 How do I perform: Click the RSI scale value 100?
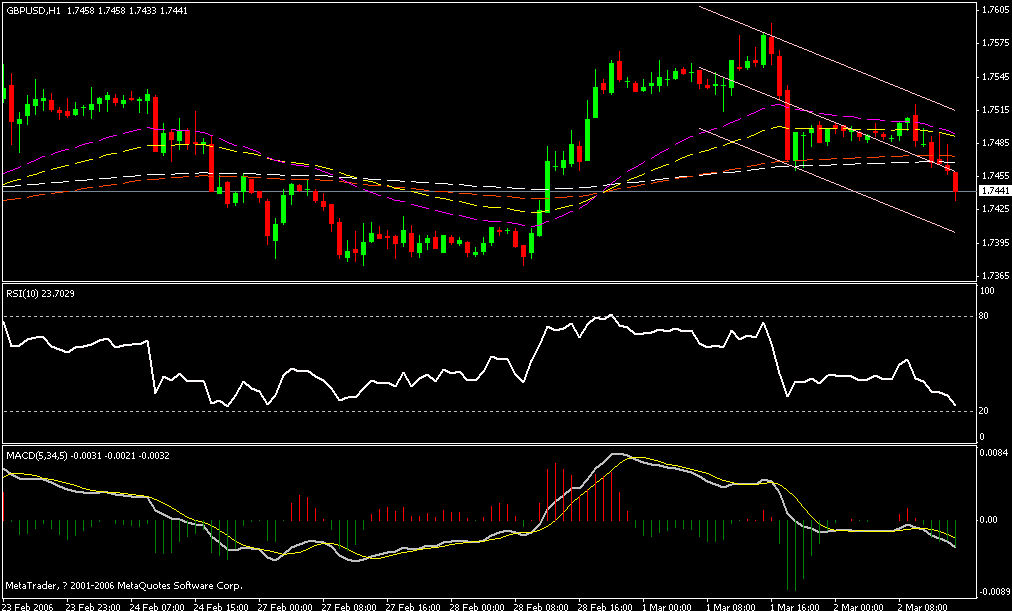pyautogui.click(x=987, y=291)
